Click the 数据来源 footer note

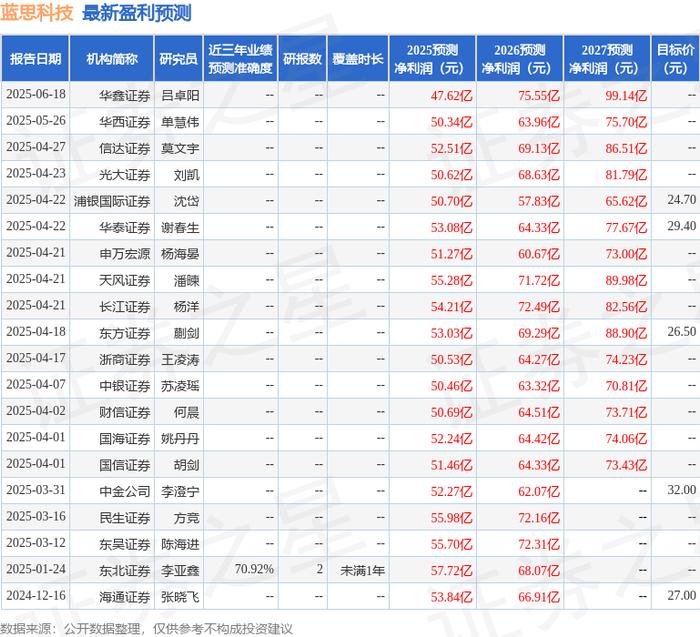click(146, 629)
